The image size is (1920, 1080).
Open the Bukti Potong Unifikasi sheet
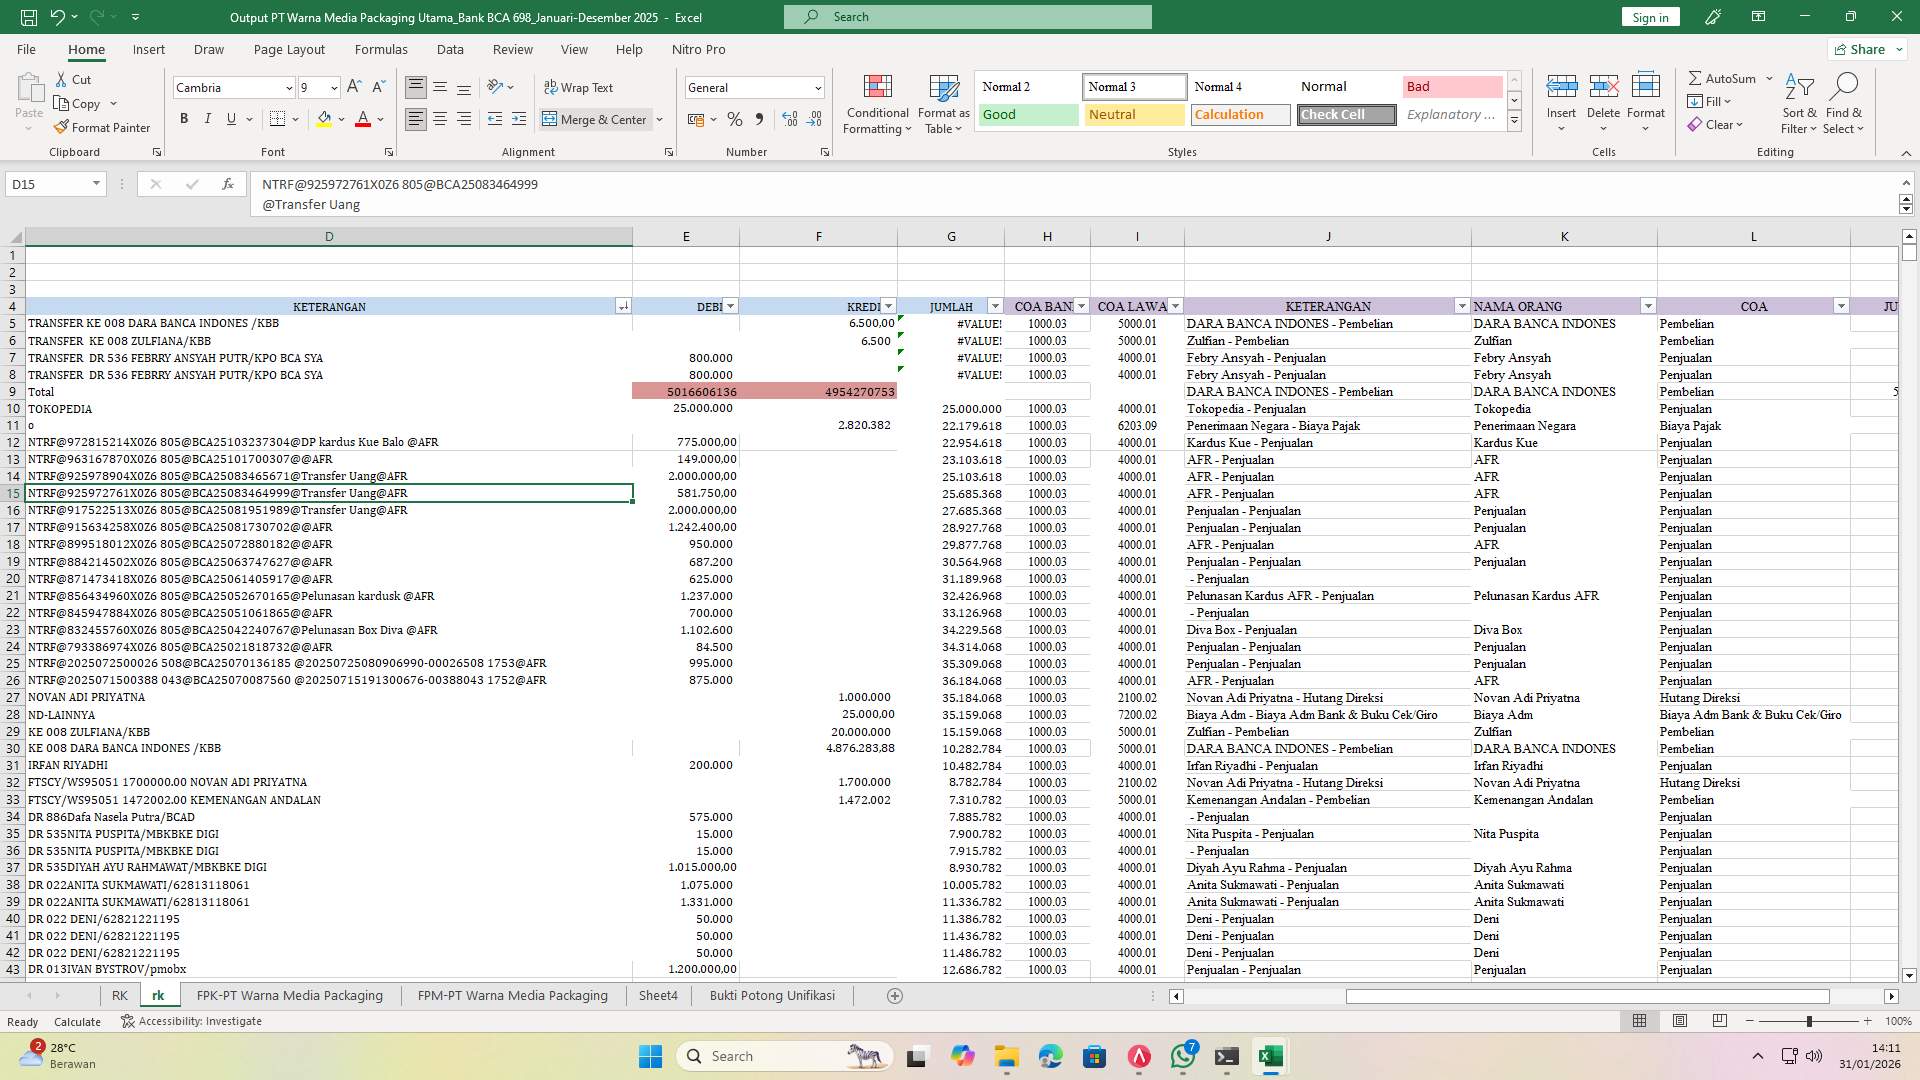[x=772, y=995]
